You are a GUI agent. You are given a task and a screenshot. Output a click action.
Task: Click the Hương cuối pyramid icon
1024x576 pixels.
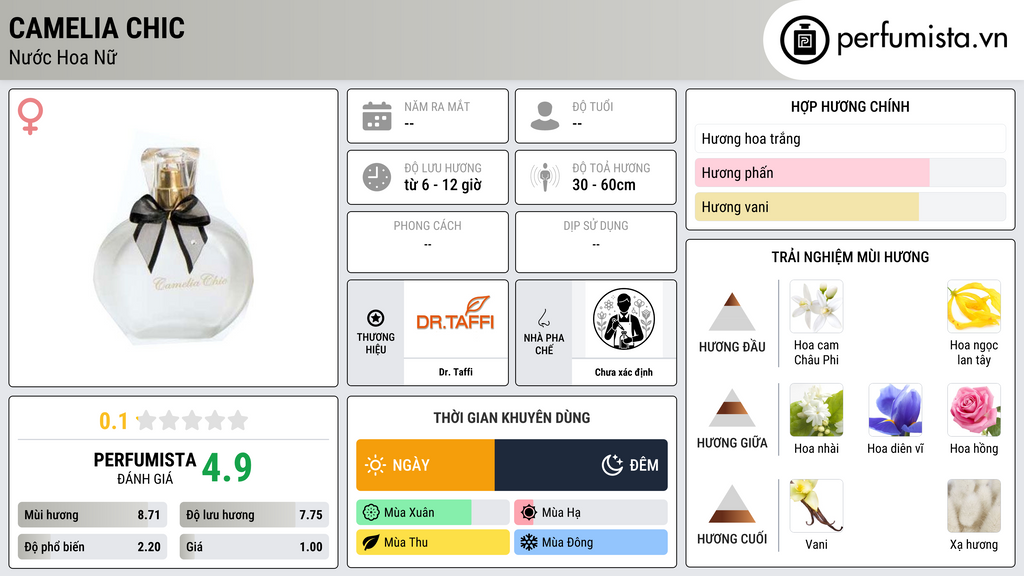click(732, 504)
